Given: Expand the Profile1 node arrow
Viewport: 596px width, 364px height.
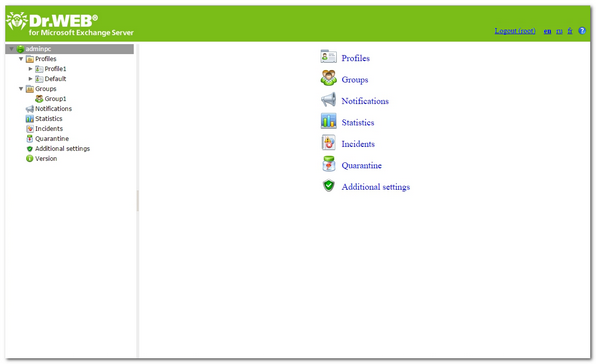Looking at the screenshot, I should click(30, 69).
